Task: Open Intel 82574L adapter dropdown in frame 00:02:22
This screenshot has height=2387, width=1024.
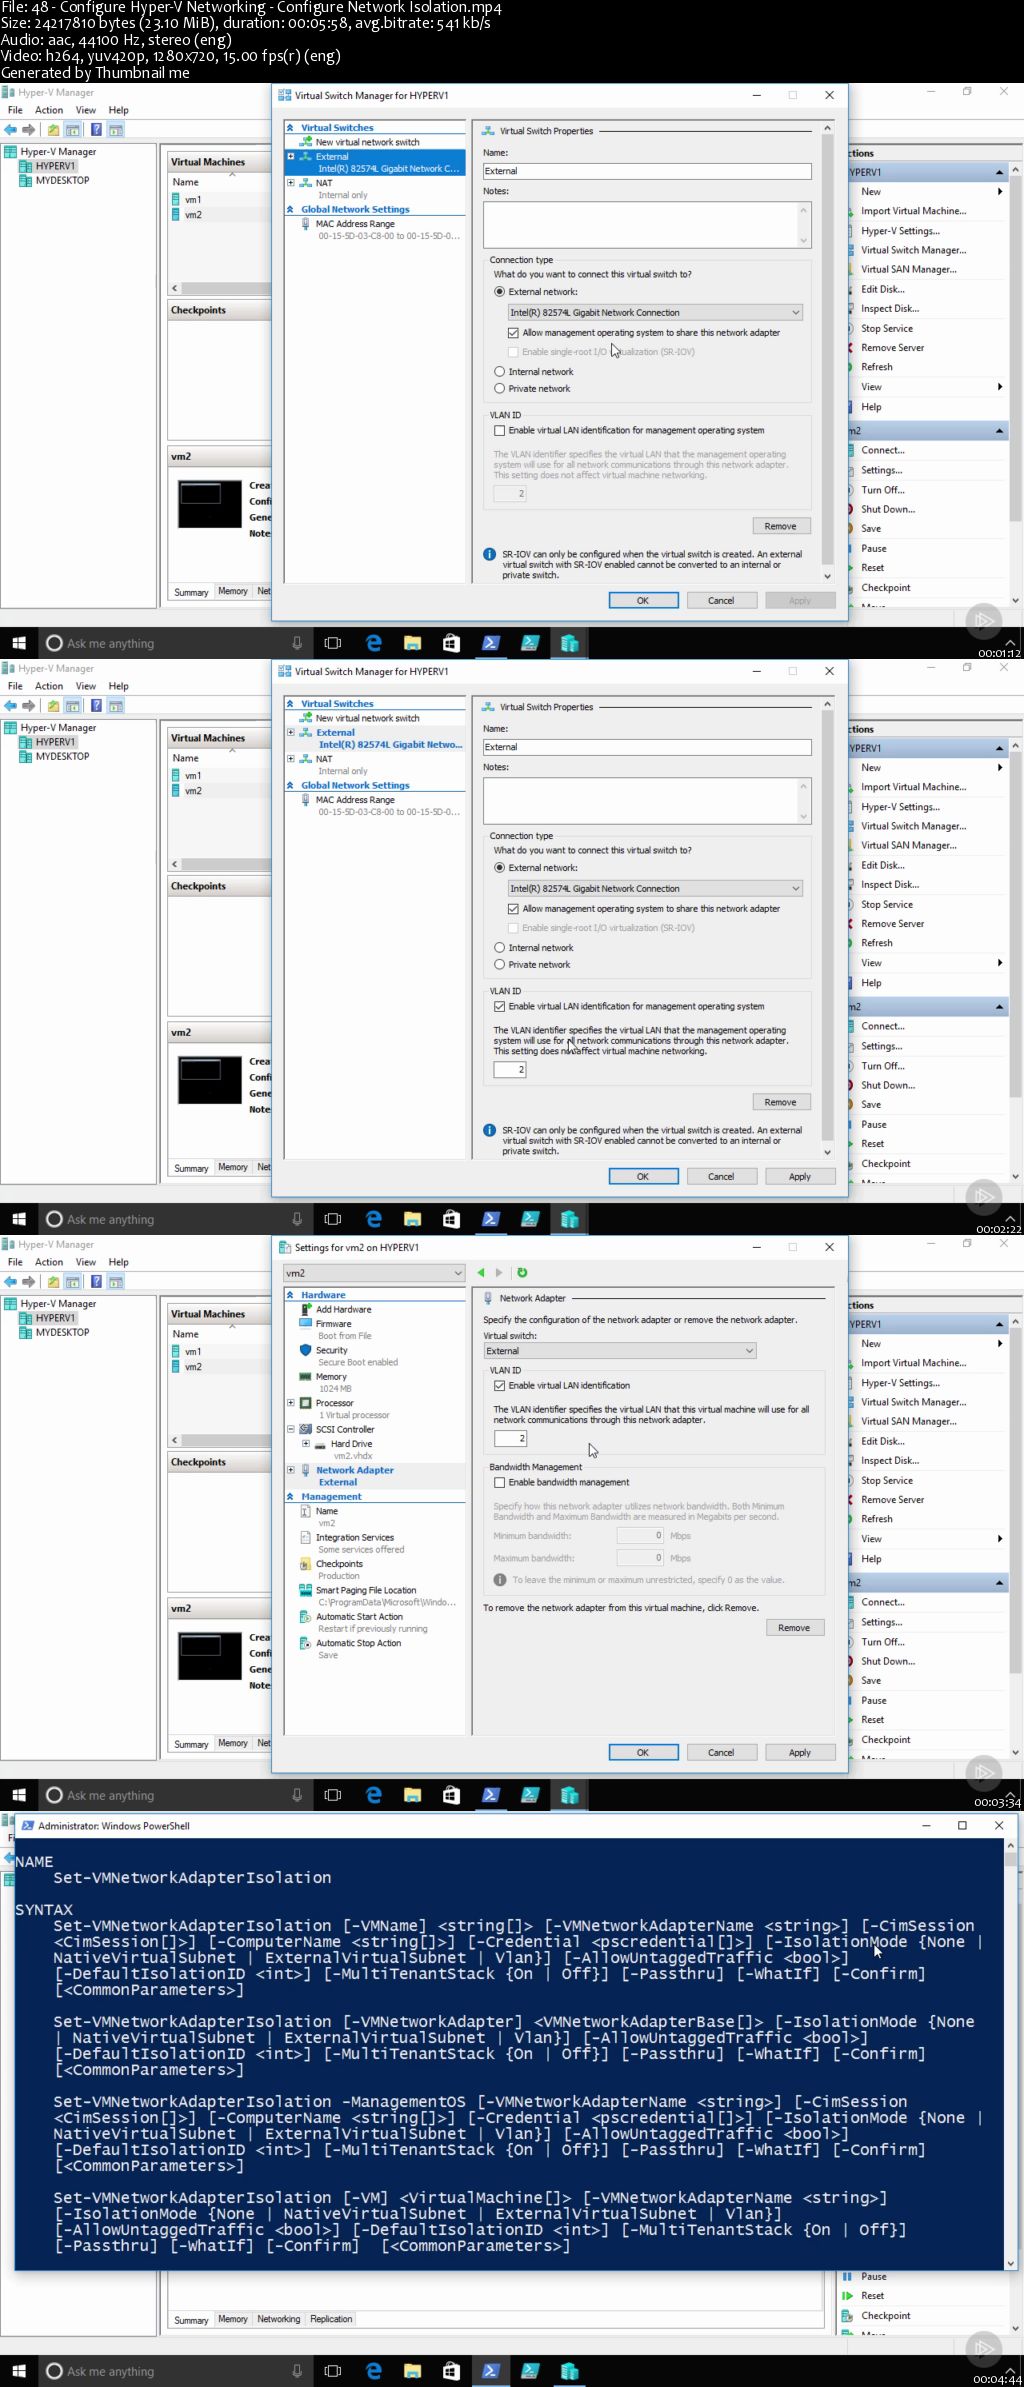Action: coord(655,889)
